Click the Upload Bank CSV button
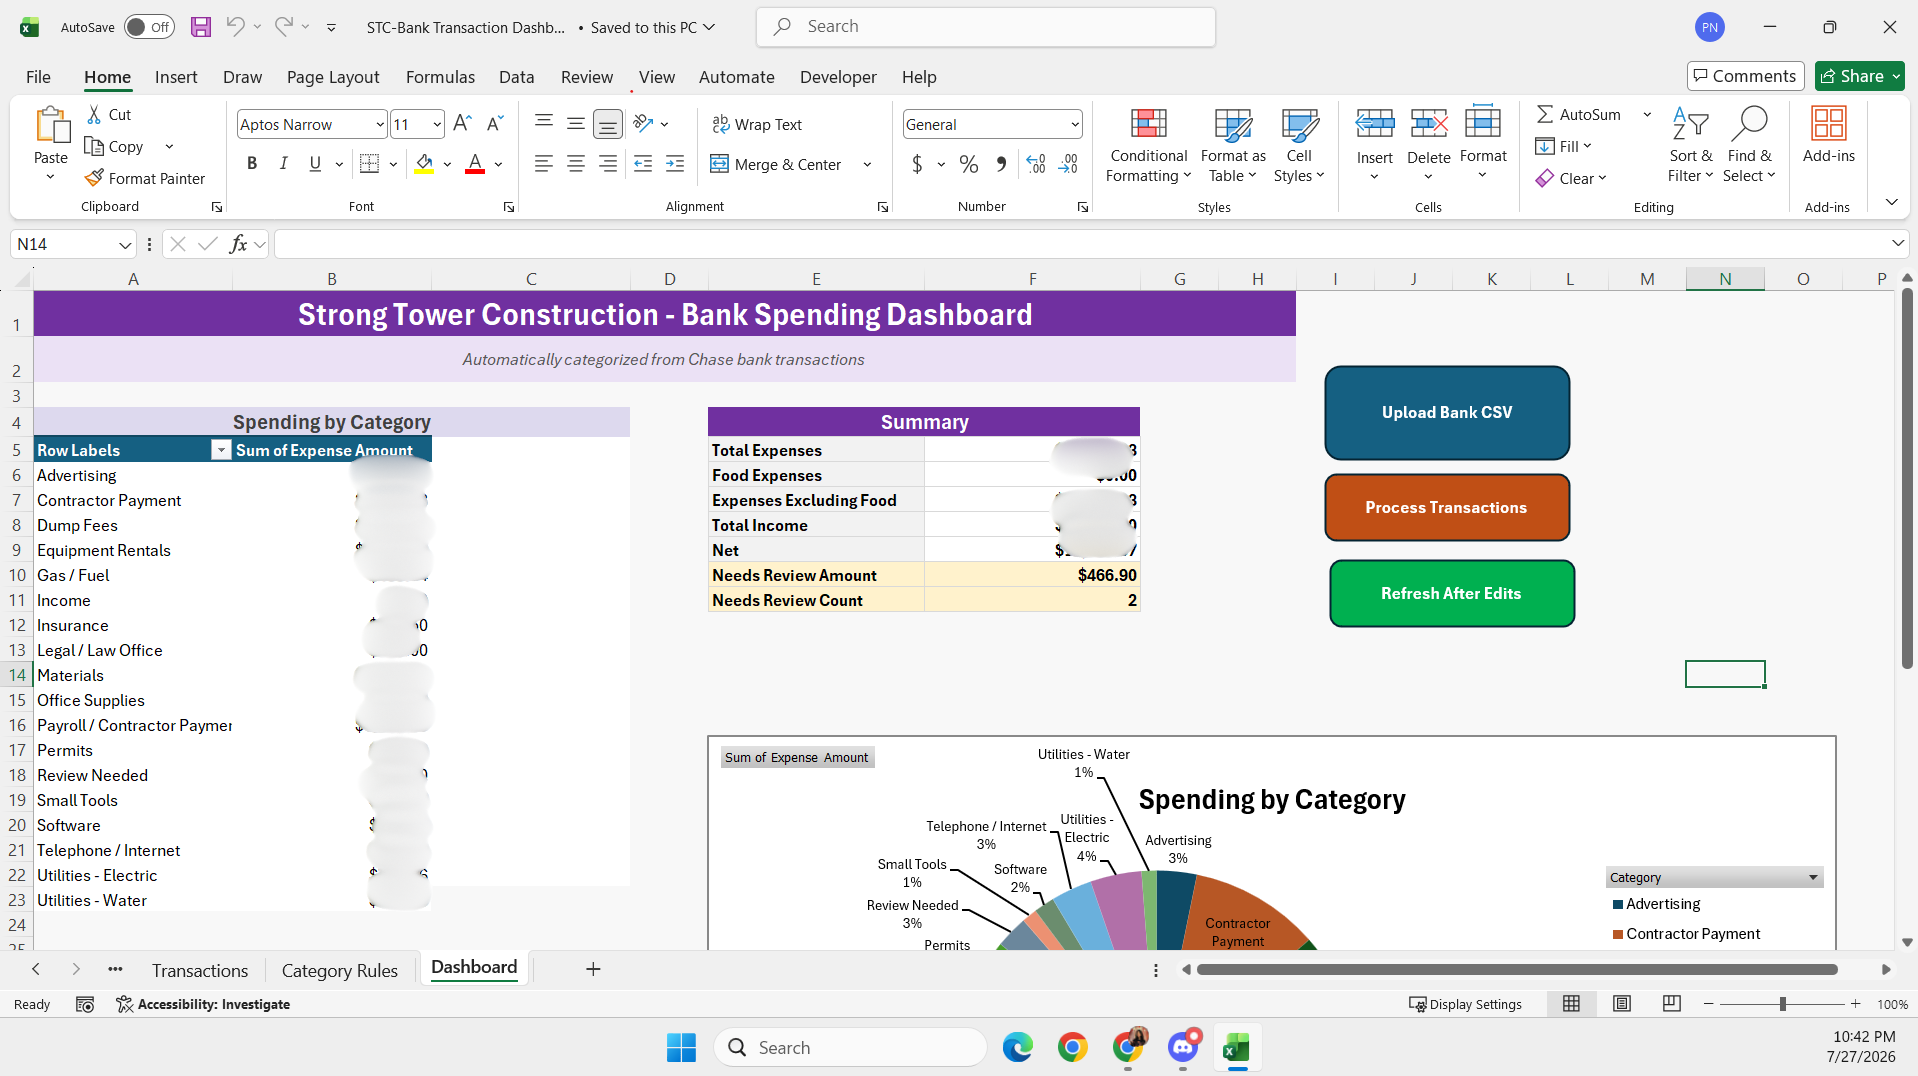Image resolution: width=1918 pixels, height=1076 pixels. [1447, 412]
